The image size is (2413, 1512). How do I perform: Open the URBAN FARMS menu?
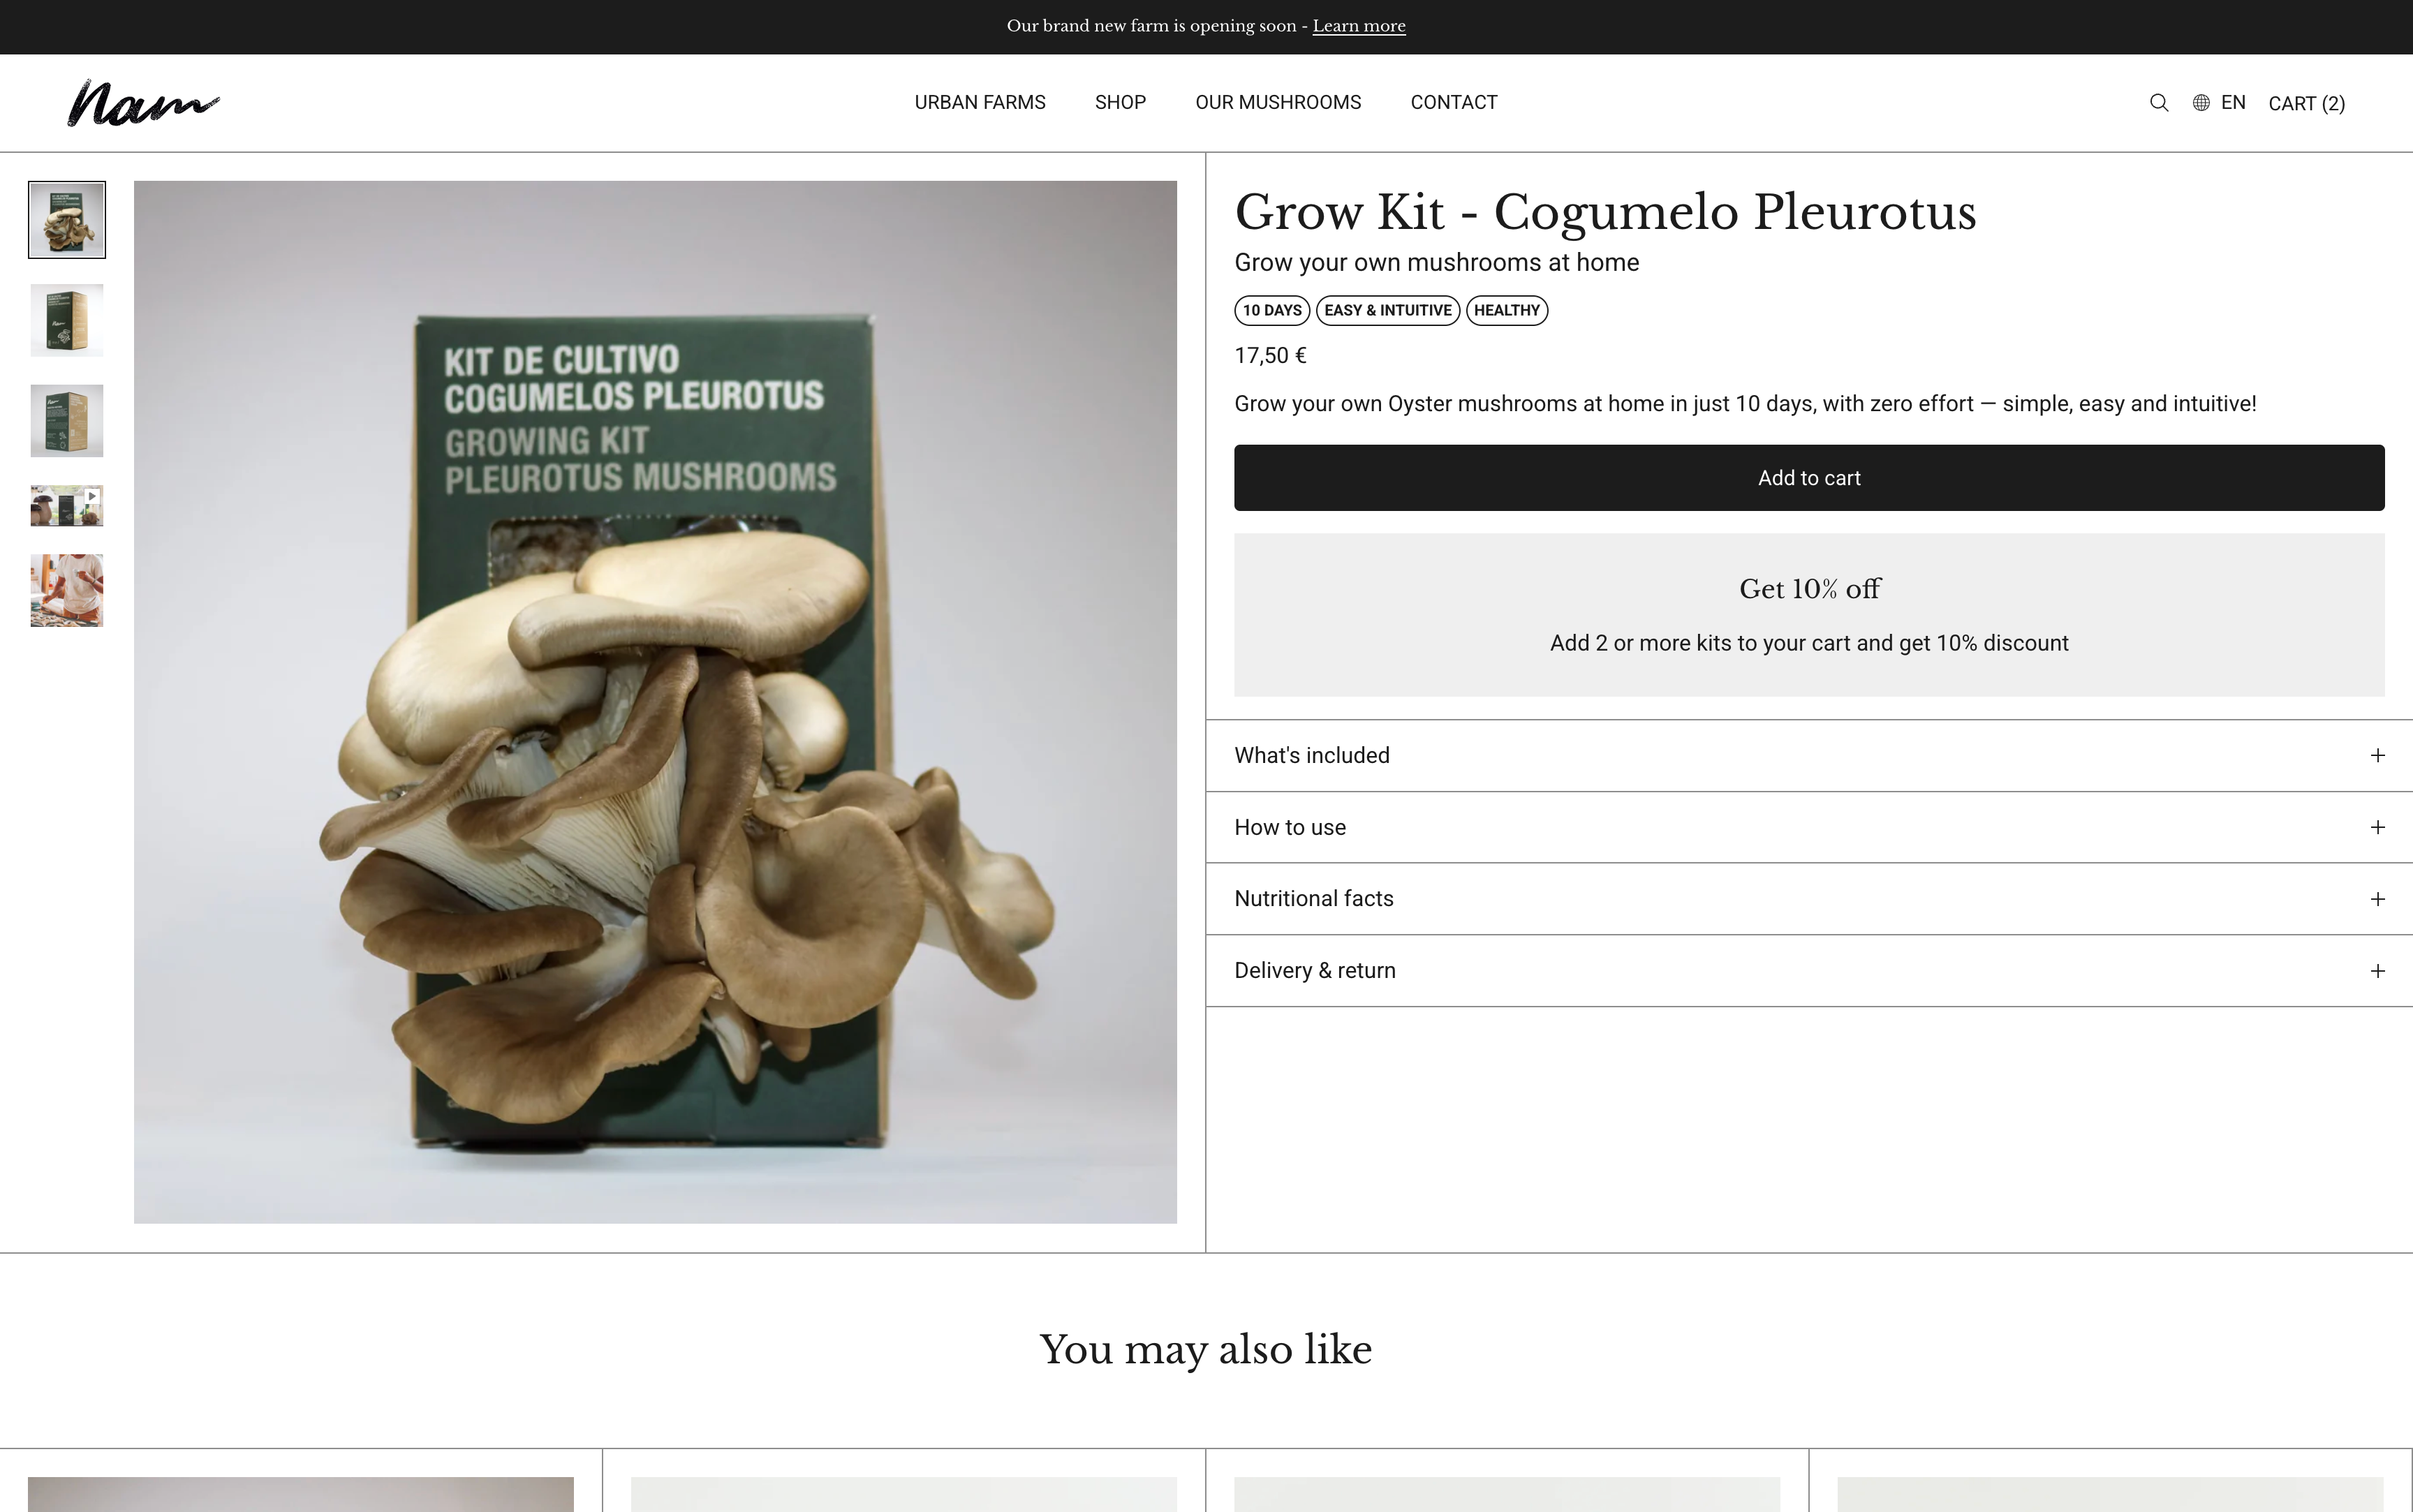click(980, 103)
